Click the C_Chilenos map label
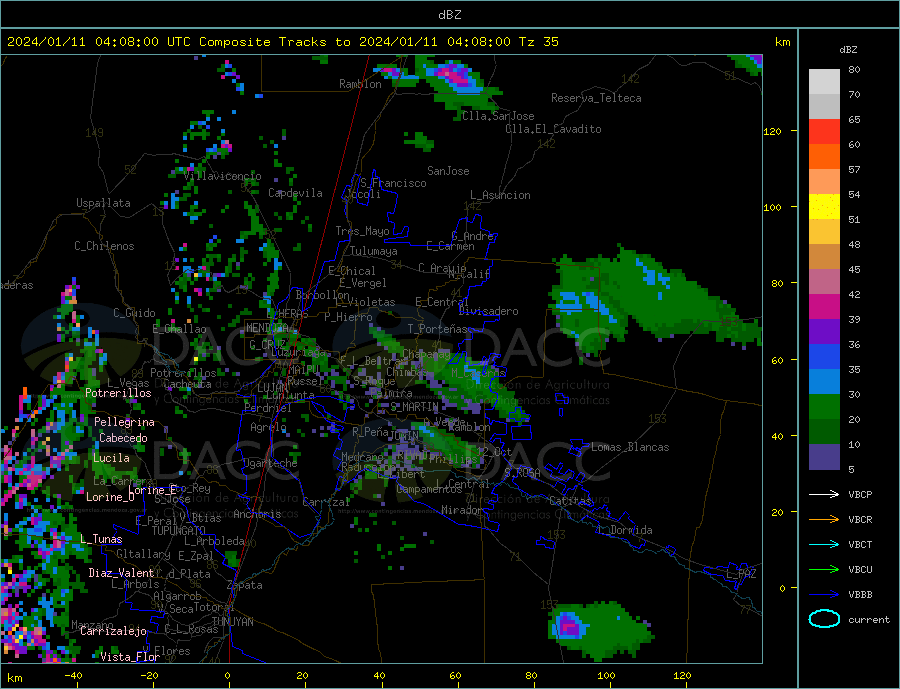Image resolution: width=900 pixels, height=689 pixels. (104, 246)
